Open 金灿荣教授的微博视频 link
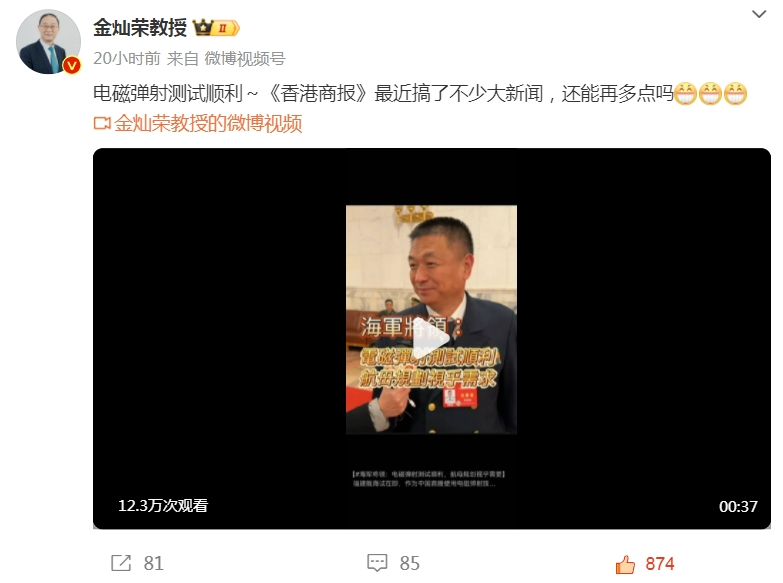Screen dimensions: 783x583 (x=208, y=123)
